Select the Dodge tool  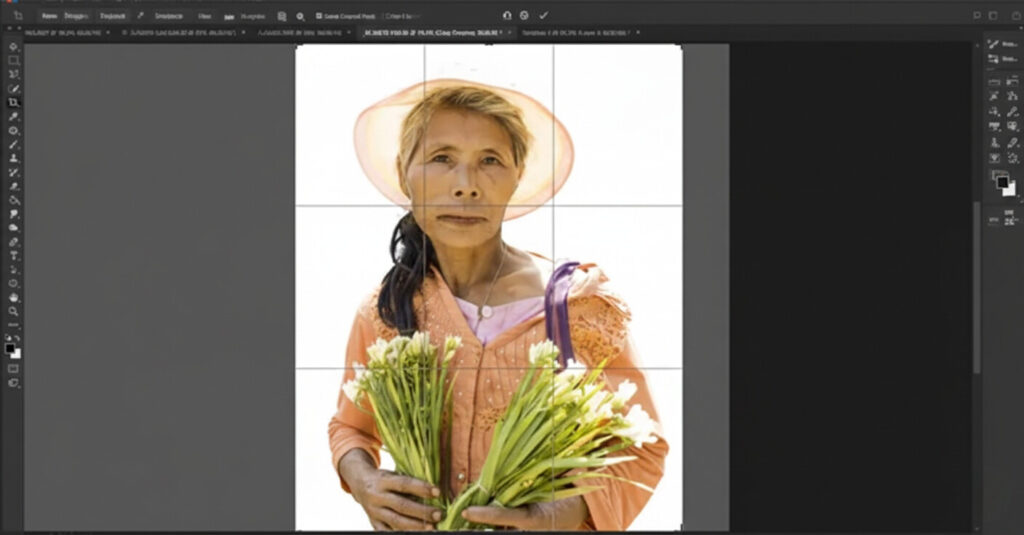tap(13, 228)
